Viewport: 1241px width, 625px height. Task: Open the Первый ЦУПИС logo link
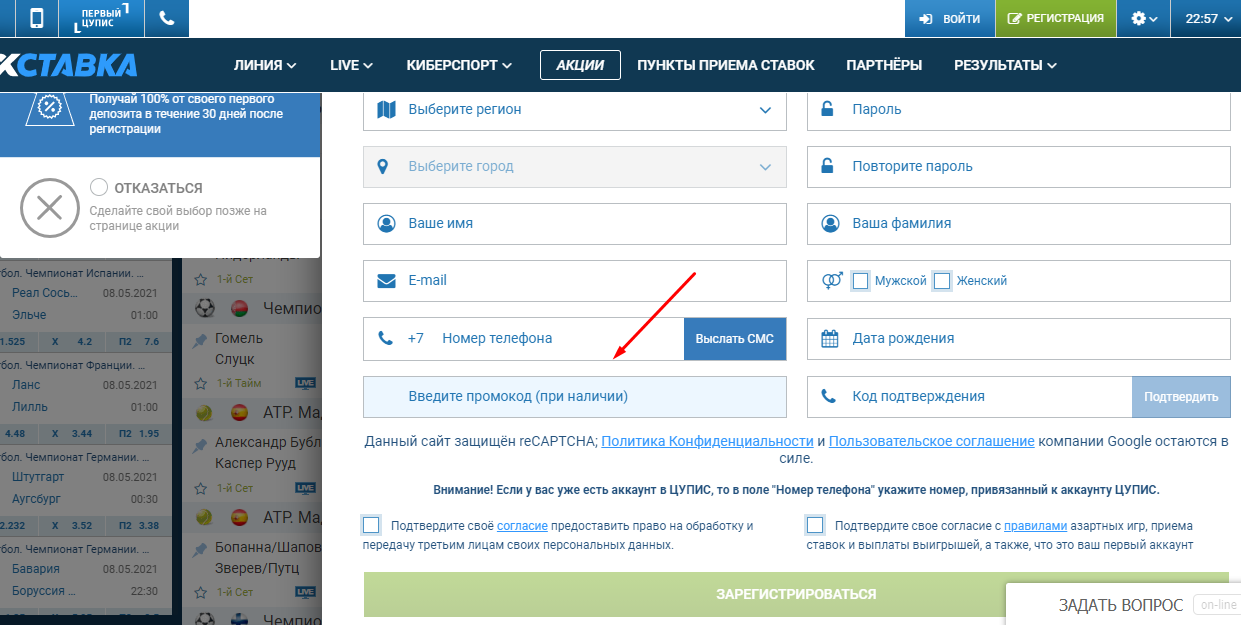point(101,18)
